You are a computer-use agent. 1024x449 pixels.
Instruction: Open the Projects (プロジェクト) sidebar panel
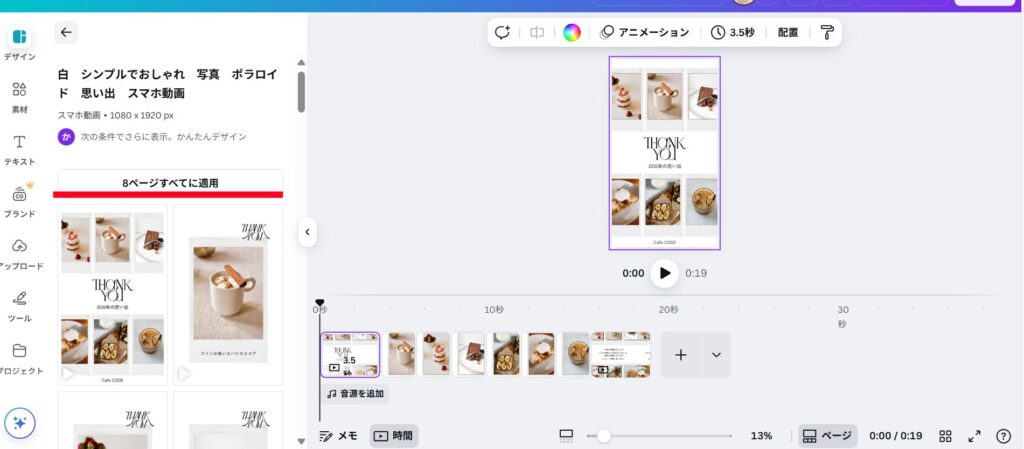(20, 358)
